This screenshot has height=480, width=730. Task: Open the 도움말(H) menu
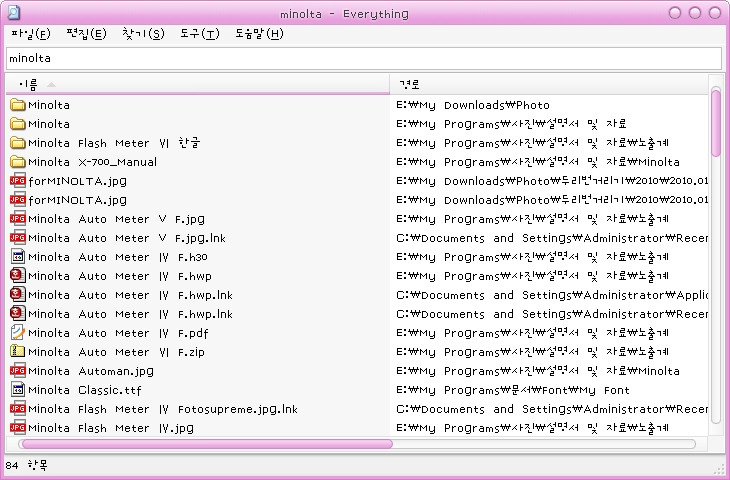[259, 34]
